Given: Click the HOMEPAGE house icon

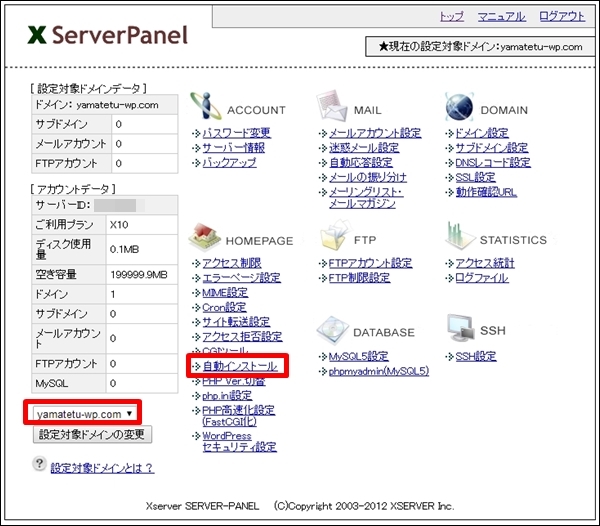Looking at the screenshot, I should coord(205,238).
